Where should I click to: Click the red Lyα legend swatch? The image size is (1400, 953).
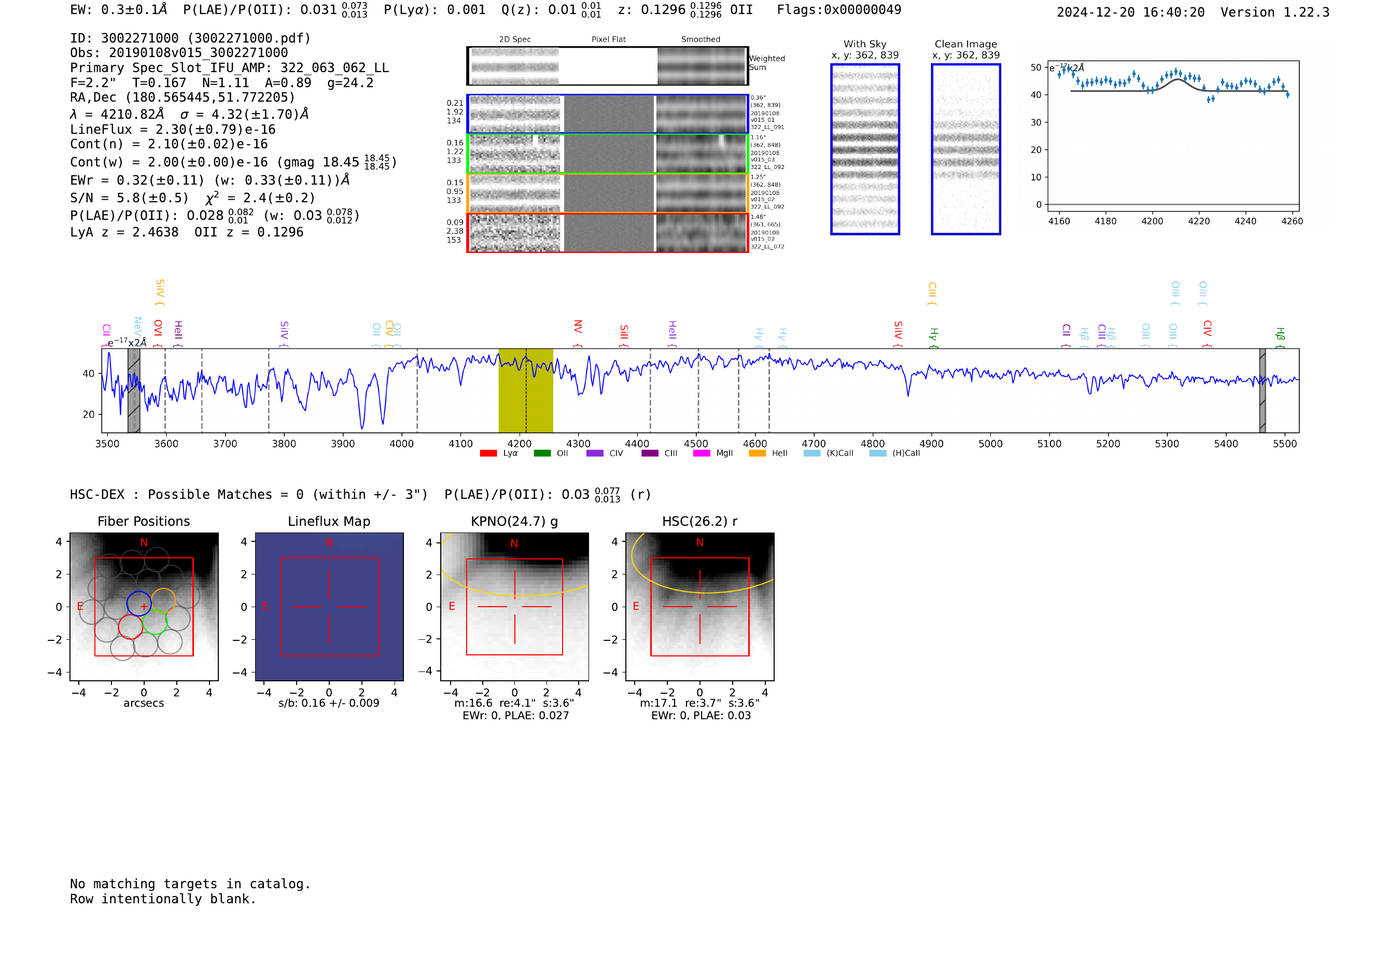488,453
